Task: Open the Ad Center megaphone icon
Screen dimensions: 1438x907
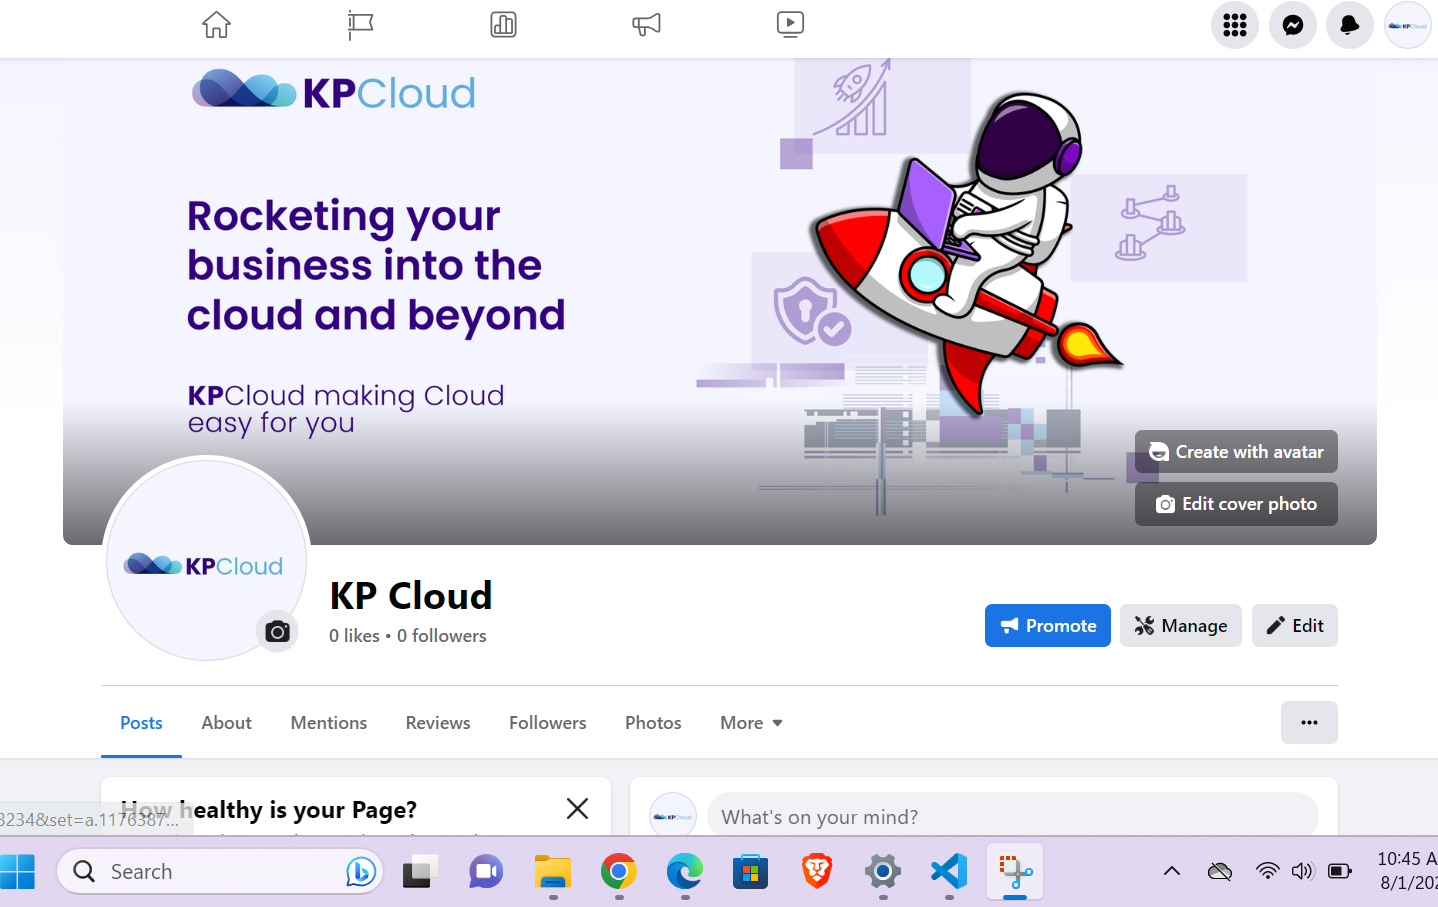Action: pyautogui.click(x=647, y=25)
